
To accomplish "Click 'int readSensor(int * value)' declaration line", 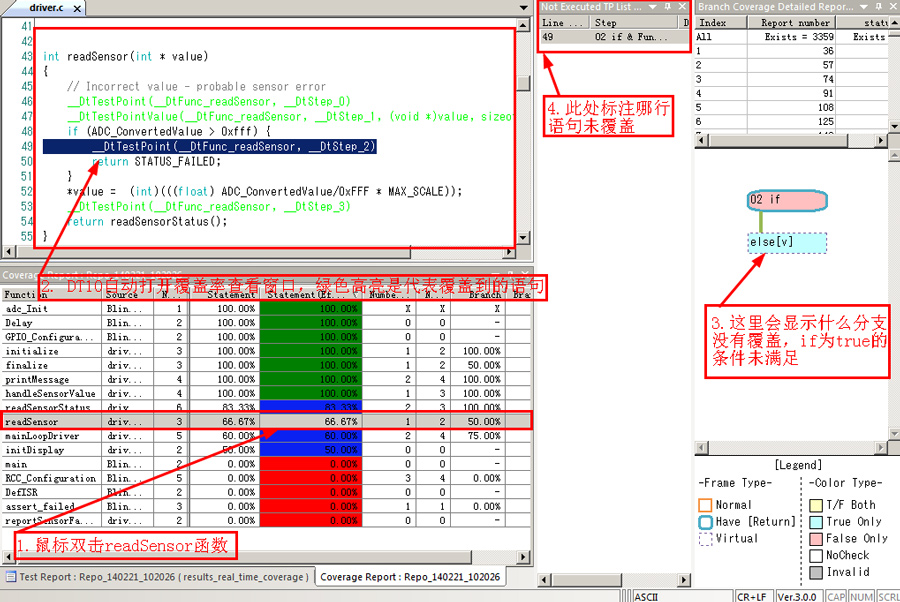I will pyautogui.click(x=126, y=57).
